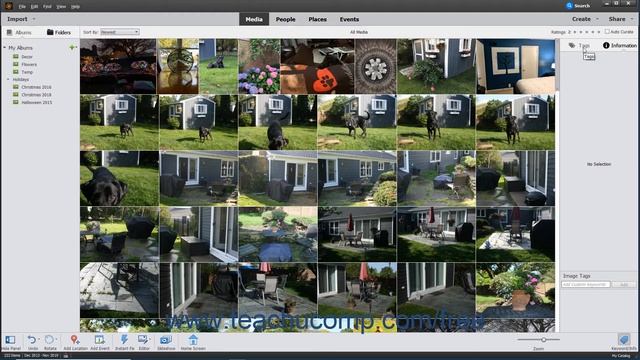640x360 pixels.
Task: Open the Sort By dropdown
Action: (120, 32)
